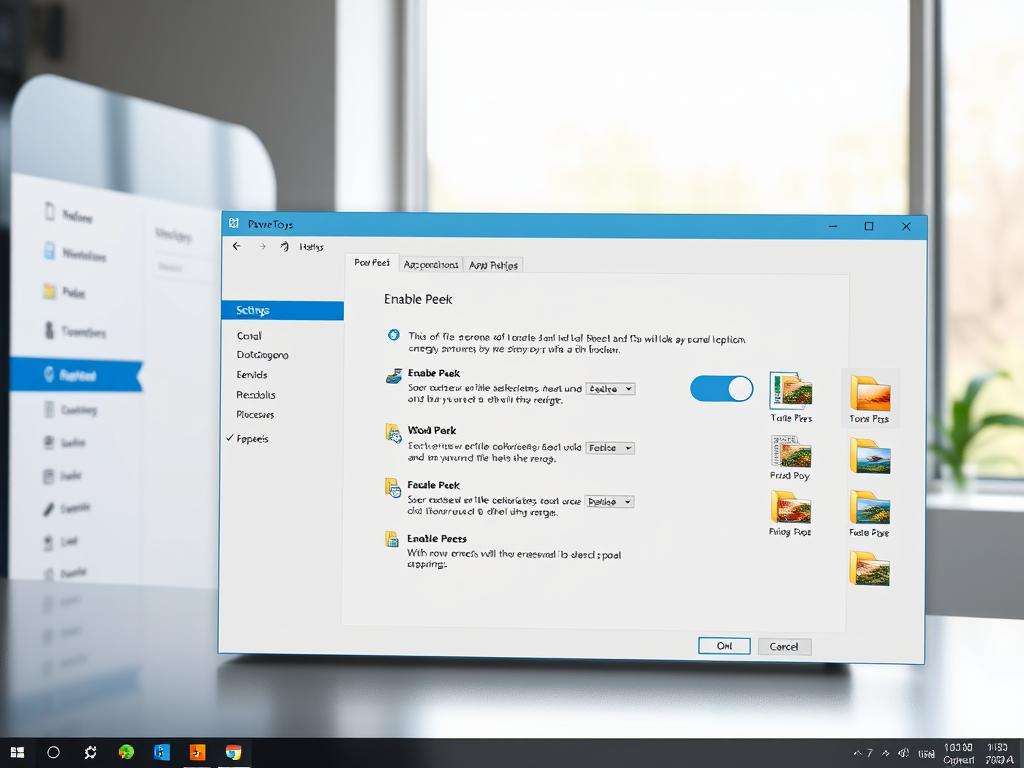
Task: Click the blue info icon under the 'Enable Peek' heading
Action: click(393, 335)
